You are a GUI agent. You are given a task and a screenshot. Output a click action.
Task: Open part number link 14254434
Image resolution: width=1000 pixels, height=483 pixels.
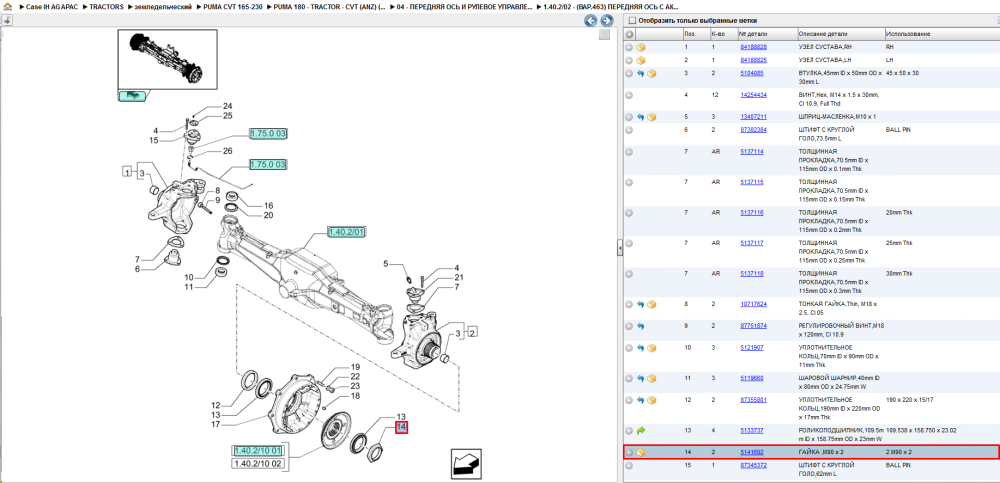[753, 95]
